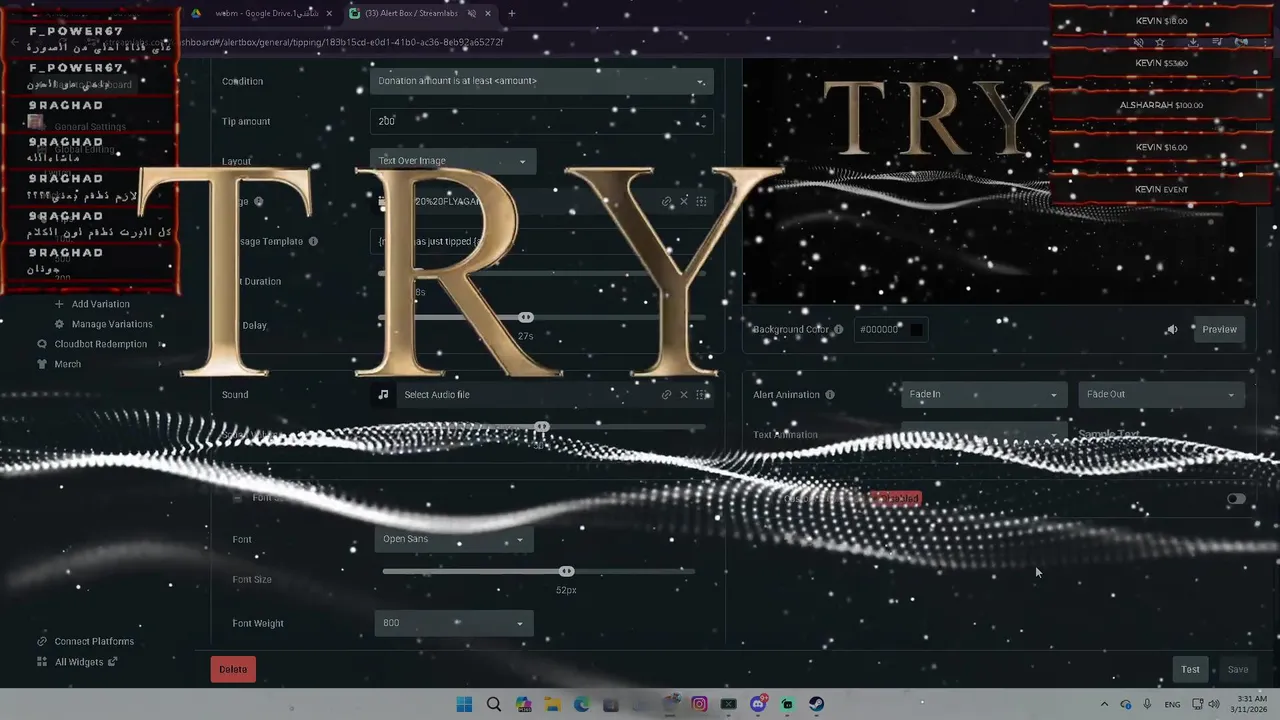
Task: Remove the image with the X icon
Action: click(684, 202)
